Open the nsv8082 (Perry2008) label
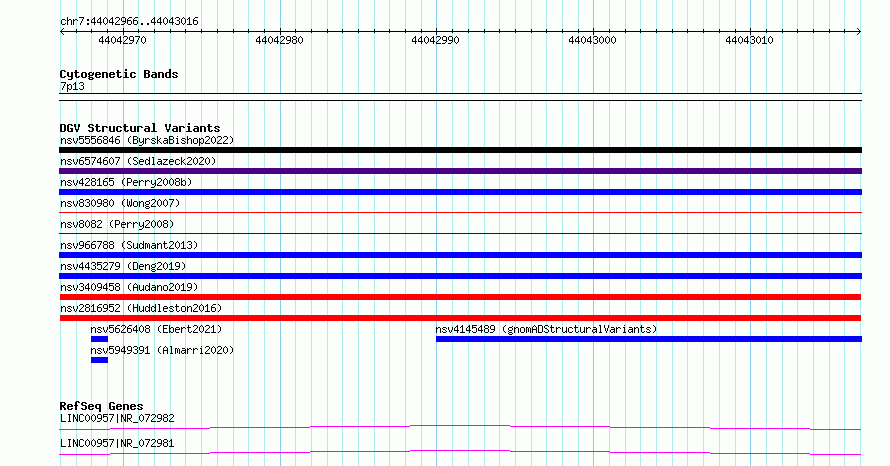This screenshot has height=466, width=890. (x=117, y=224)
